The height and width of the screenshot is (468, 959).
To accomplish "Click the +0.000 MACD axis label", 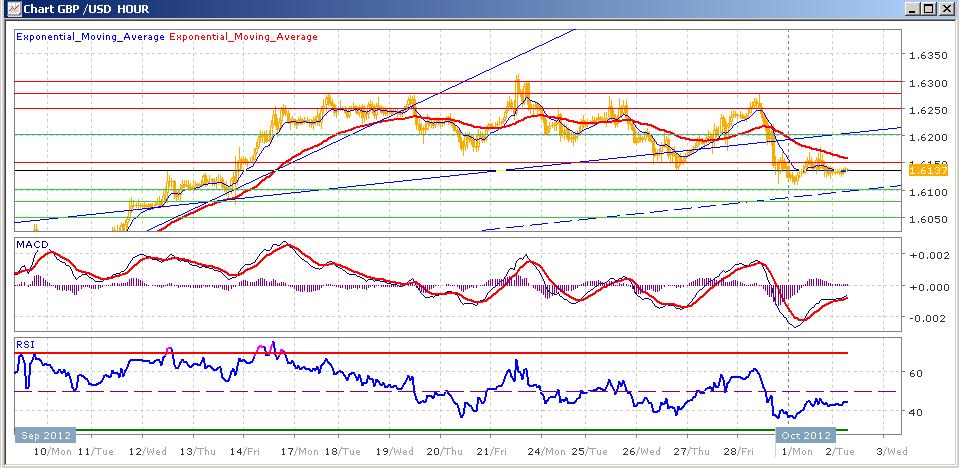I will 930,287.
